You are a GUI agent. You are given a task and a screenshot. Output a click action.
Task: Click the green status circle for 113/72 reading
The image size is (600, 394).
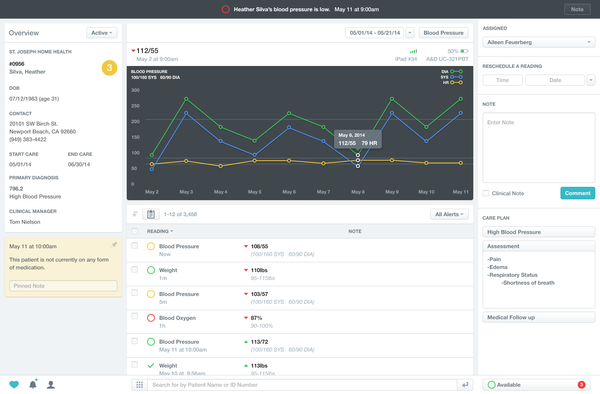[151, 342]
